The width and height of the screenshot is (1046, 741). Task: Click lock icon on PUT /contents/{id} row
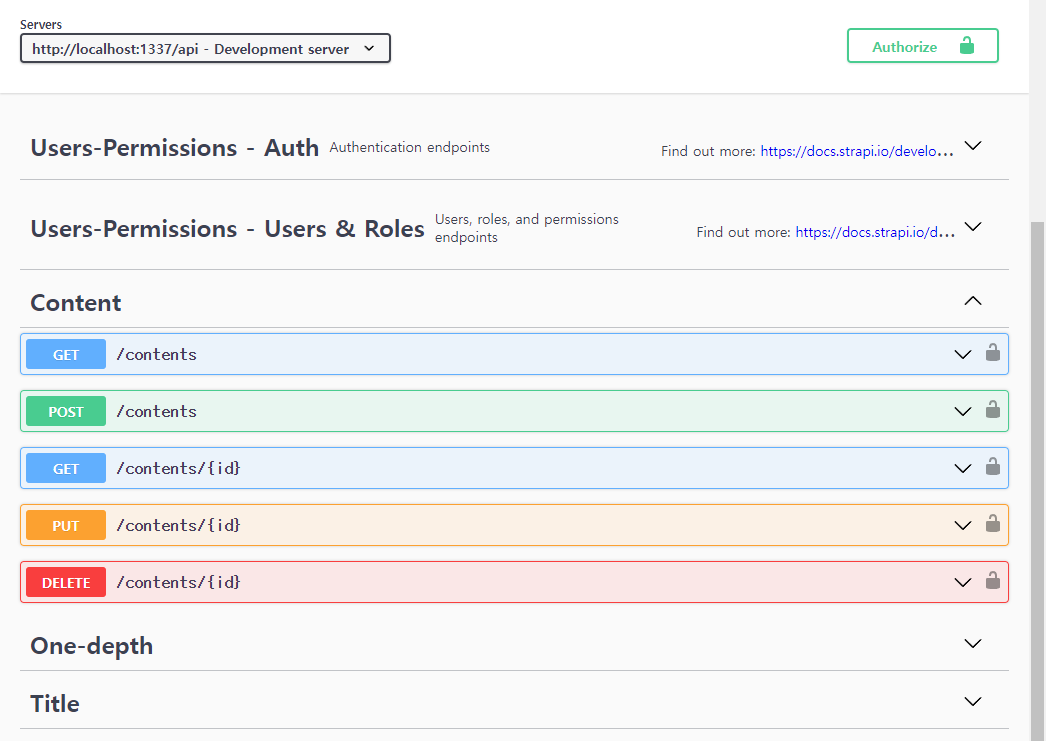pos(993,524)
